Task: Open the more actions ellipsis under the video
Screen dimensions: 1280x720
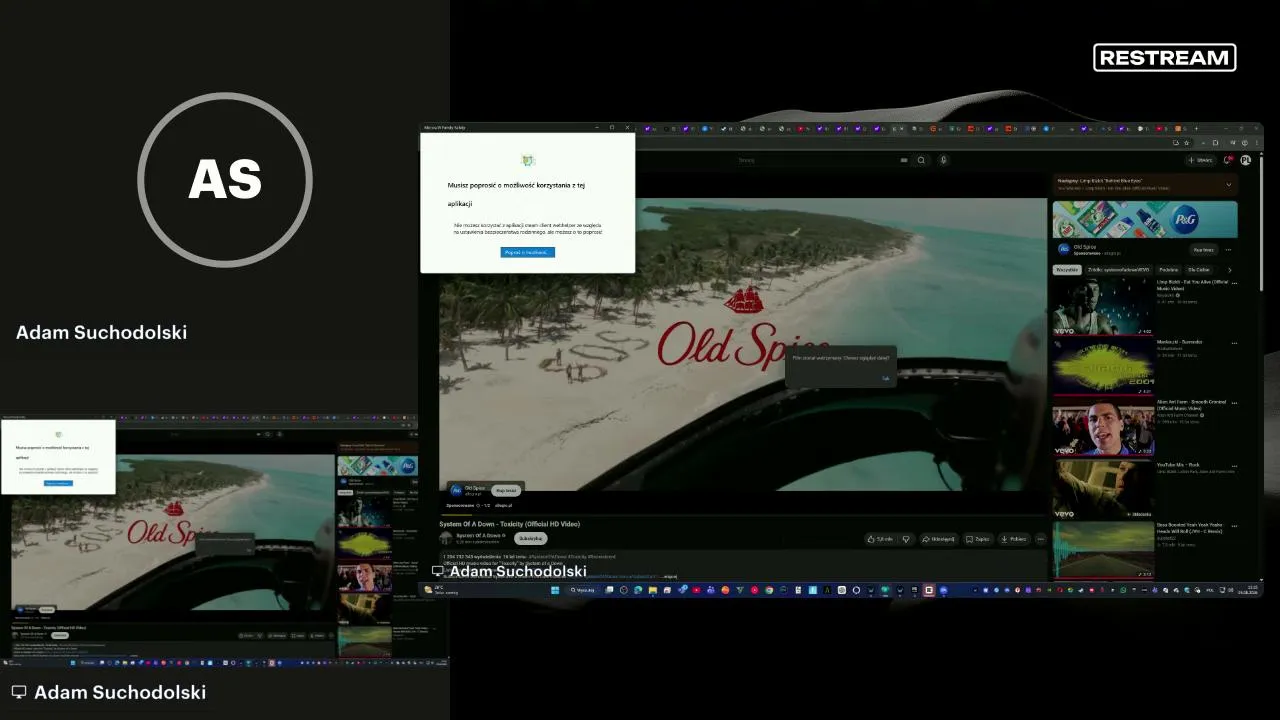Action: tap(1040, 539)
